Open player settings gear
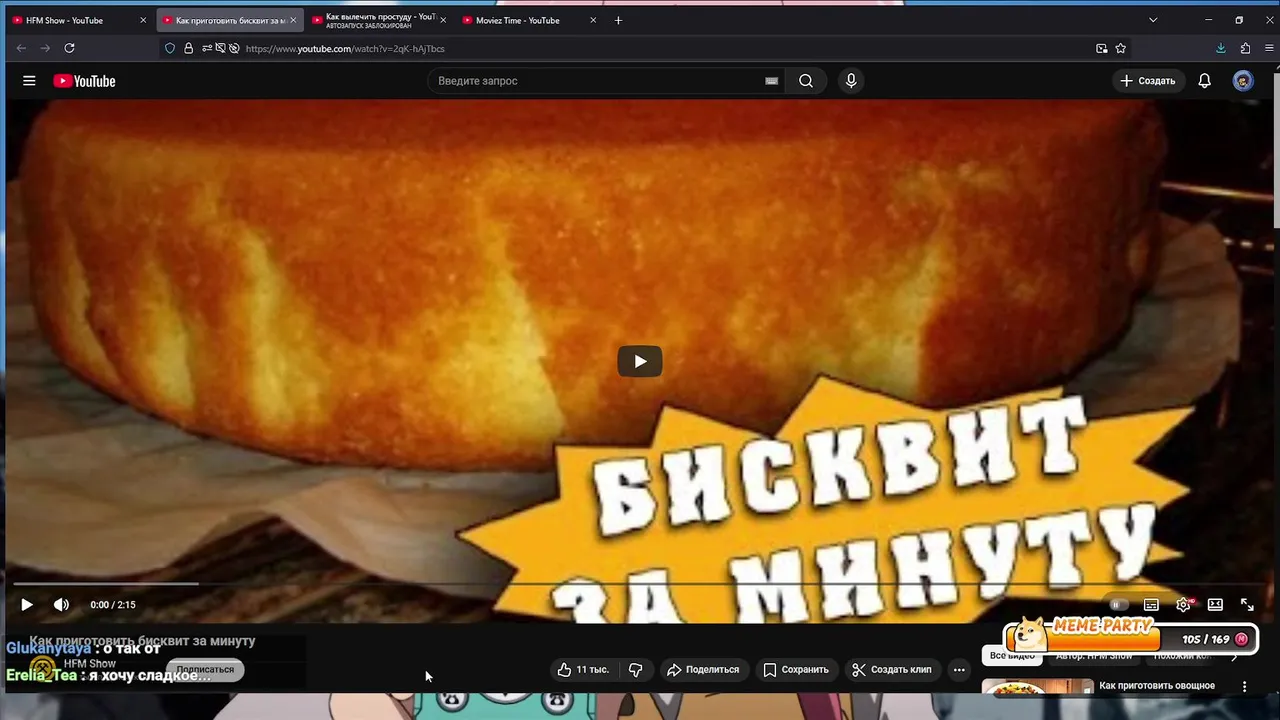Image resolution: width=1280 pixels, height=720 pixels. coord(1184,604)
